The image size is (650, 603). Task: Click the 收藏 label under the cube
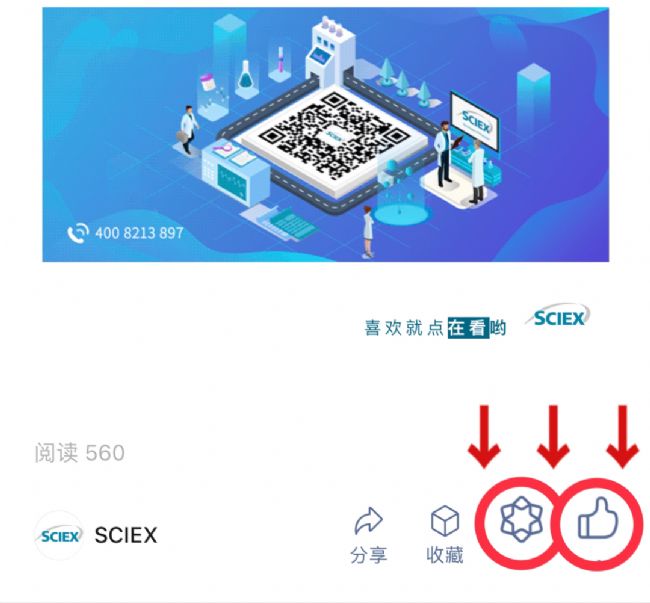pyautogui.click(x=445, y=555)
